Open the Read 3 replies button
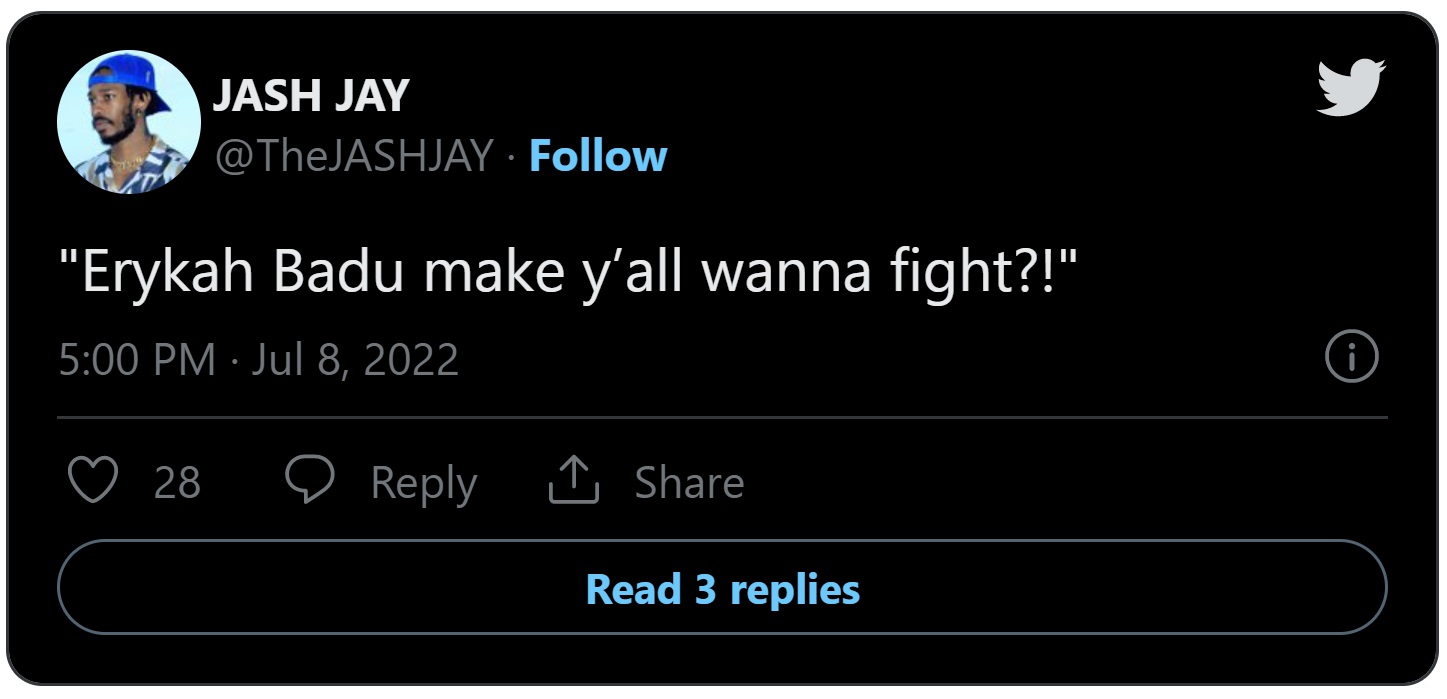 click(x=722, y=588)
